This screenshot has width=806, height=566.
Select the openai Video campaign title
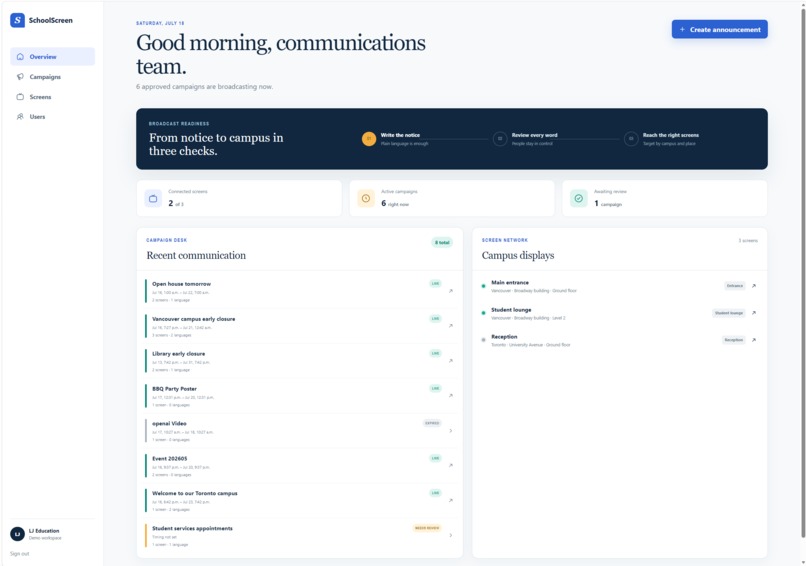click(169, 424)
